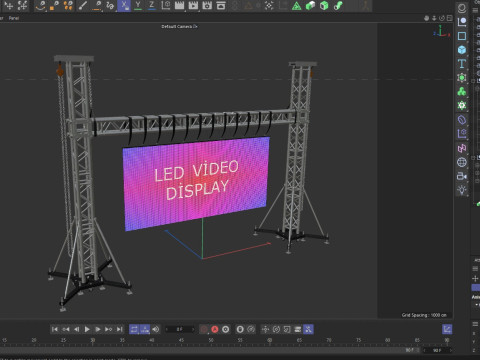The width and height of the screenshot is (480, 360).
Task: Add a Subdivision Surface generator
Action: coord(462,78)
